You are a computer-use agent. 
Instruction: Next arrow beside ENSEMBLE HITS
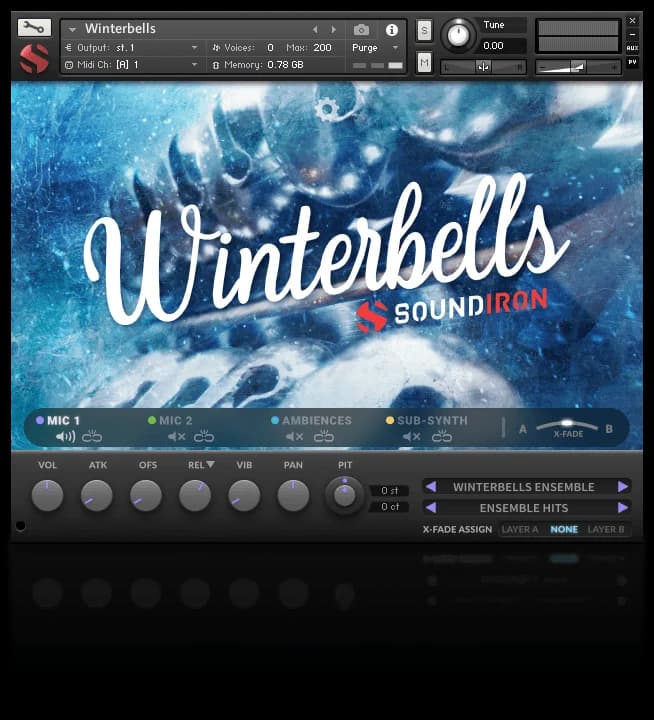click(x=623, y=507)
